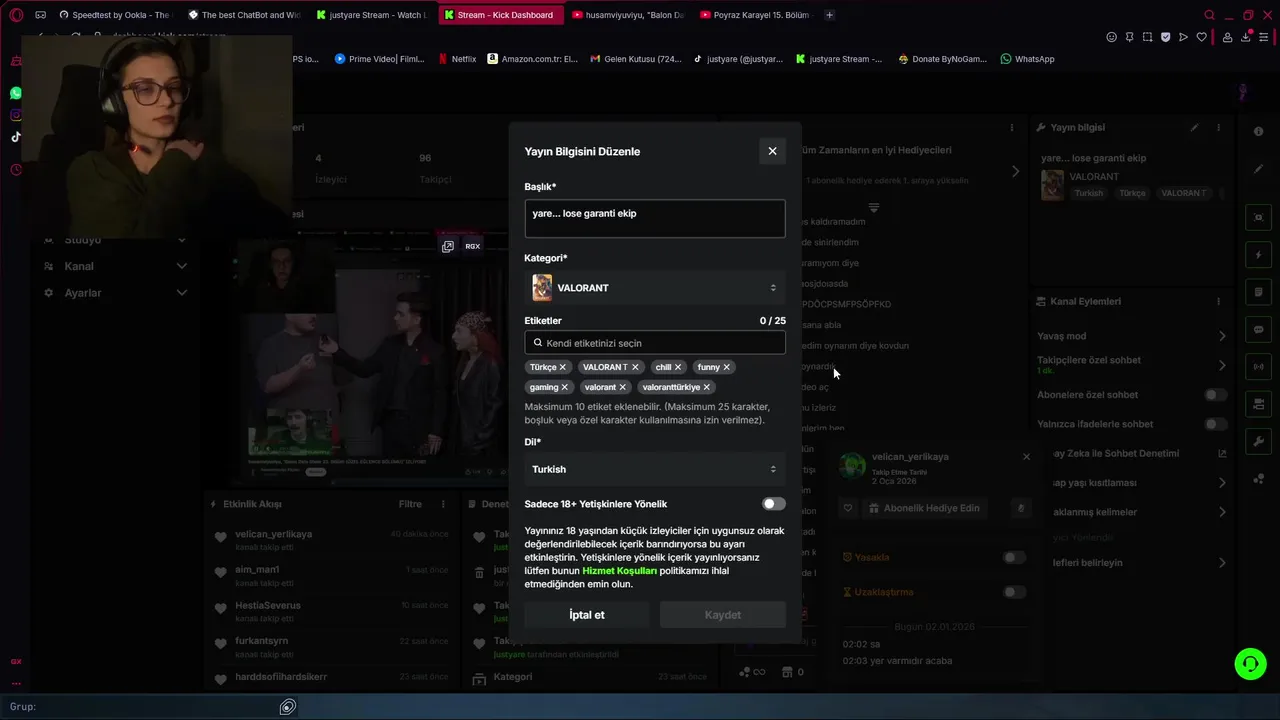
Task: Open the Hizmet Koşulları link
Action: click(x=620, y=571)
